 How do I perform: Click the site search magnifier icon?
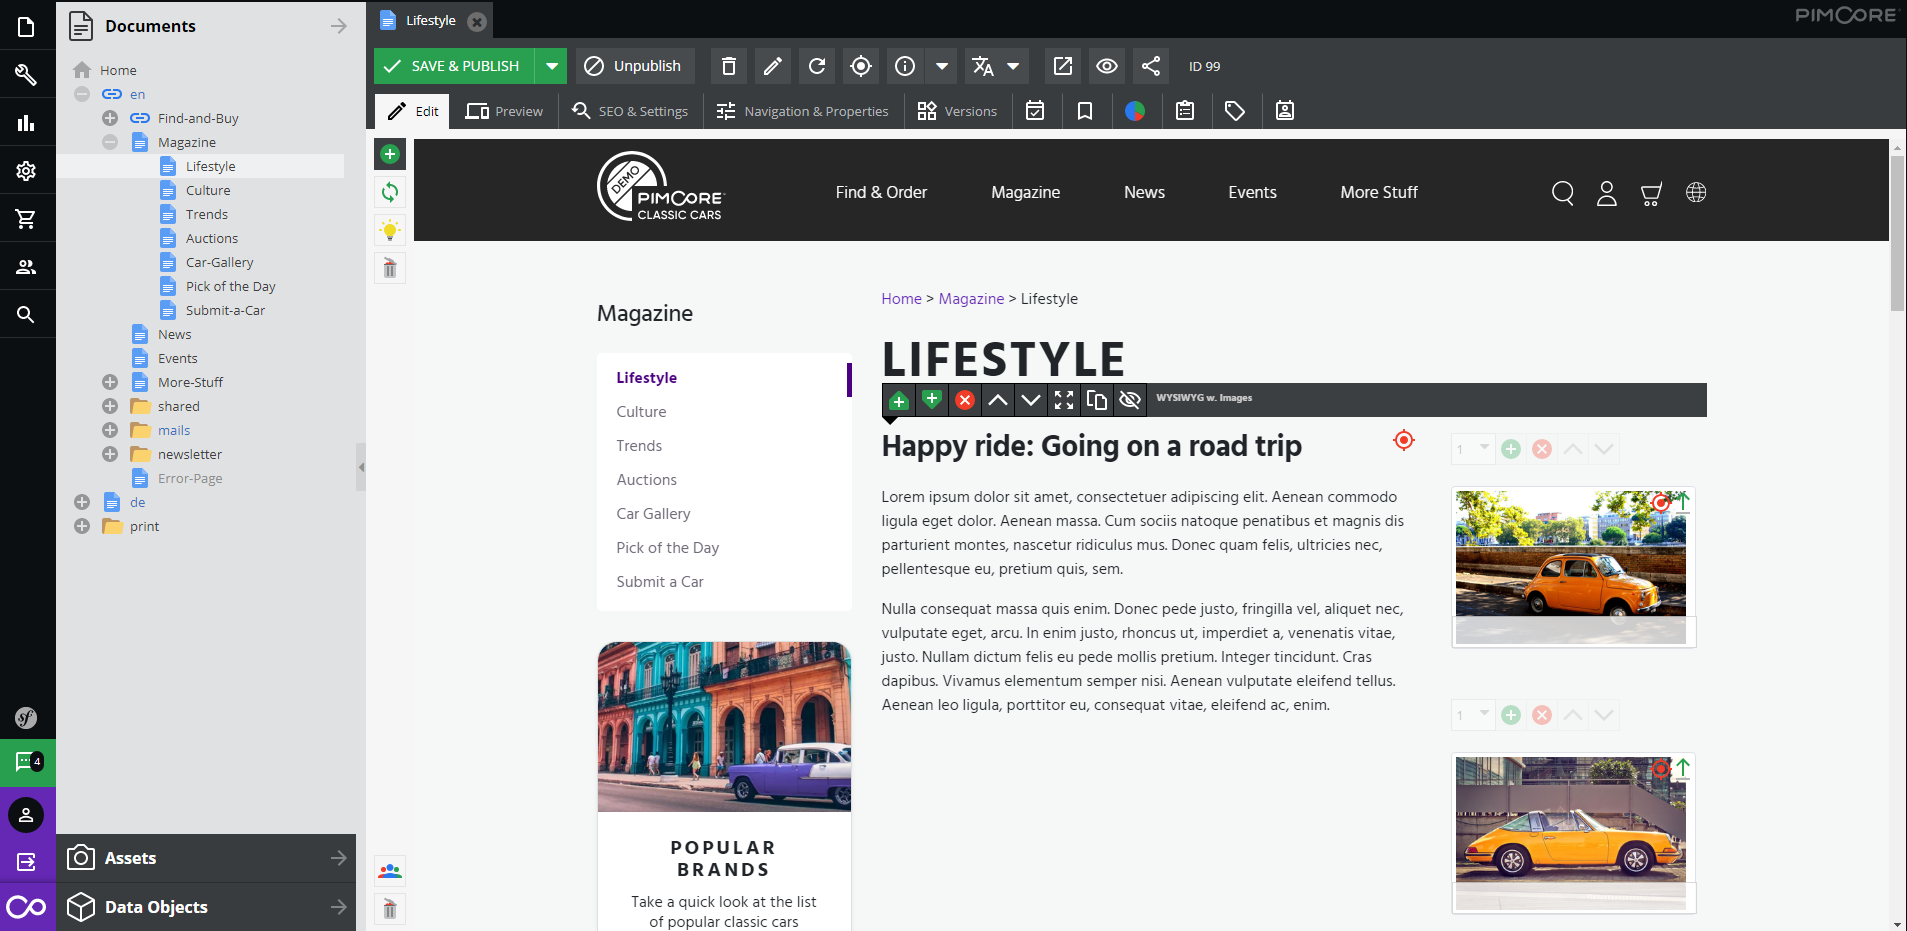(1562, 193)
